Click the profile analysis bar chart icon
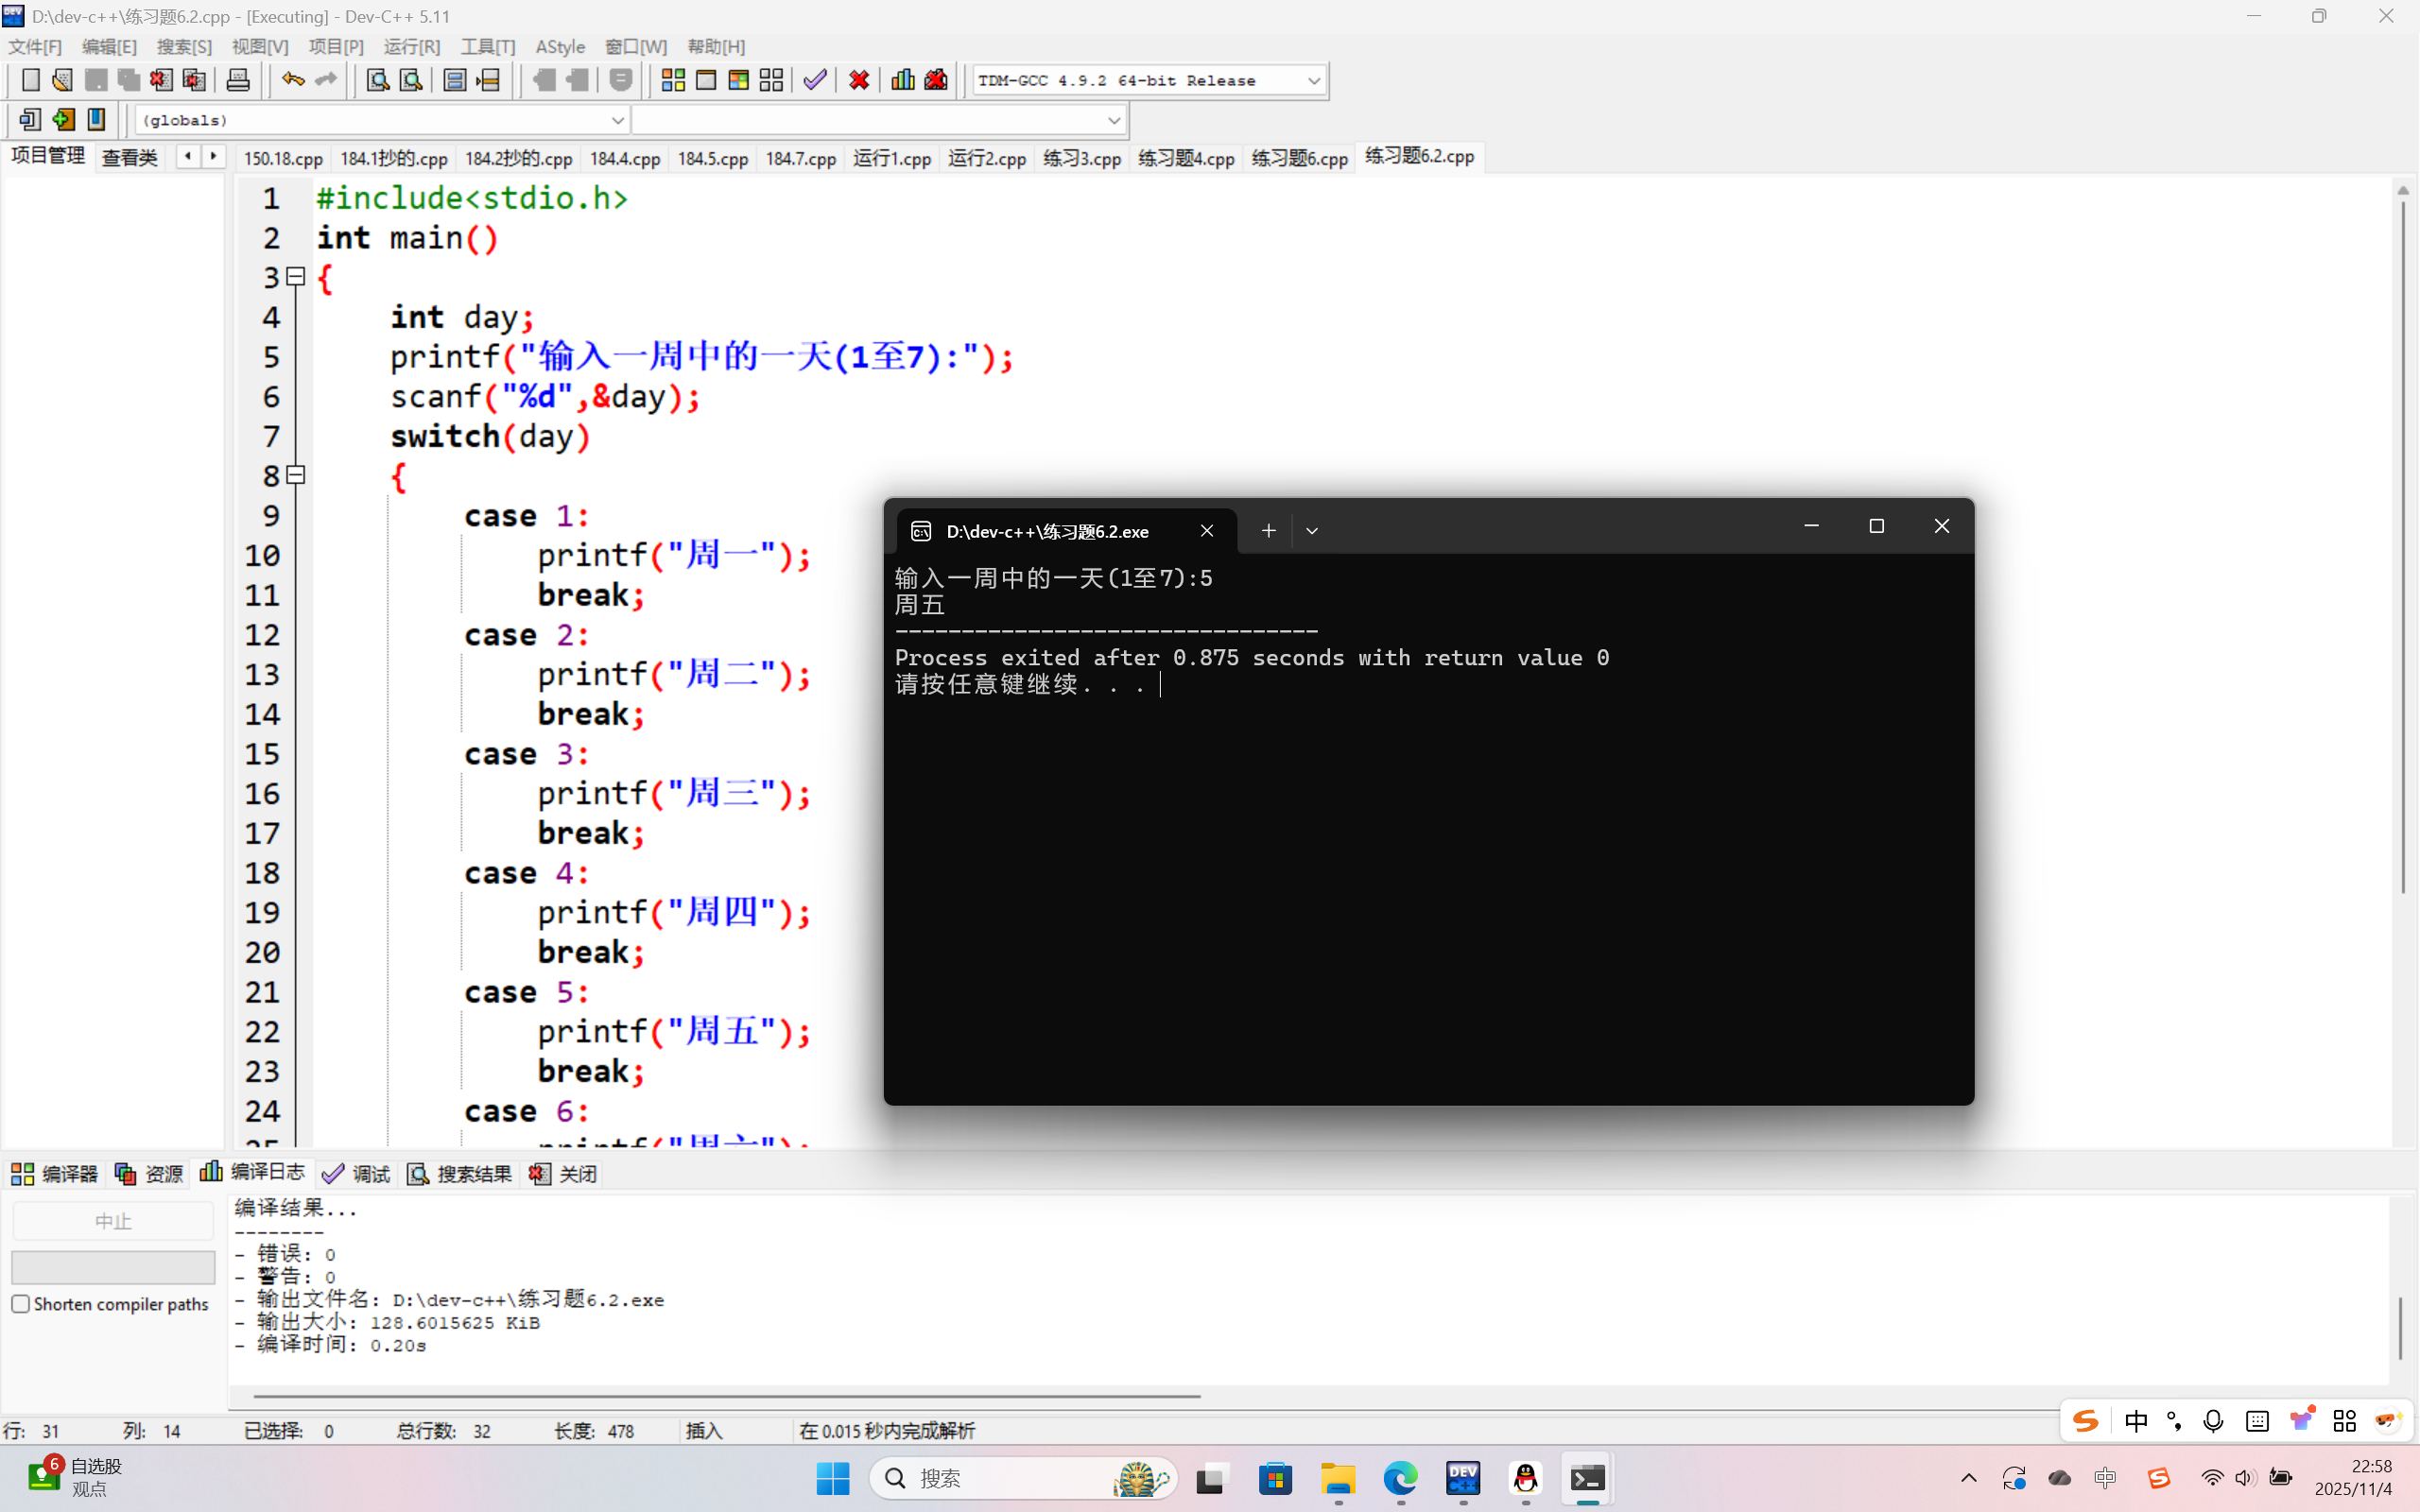The image size is (2420, 1512). [x=902, y=80]
